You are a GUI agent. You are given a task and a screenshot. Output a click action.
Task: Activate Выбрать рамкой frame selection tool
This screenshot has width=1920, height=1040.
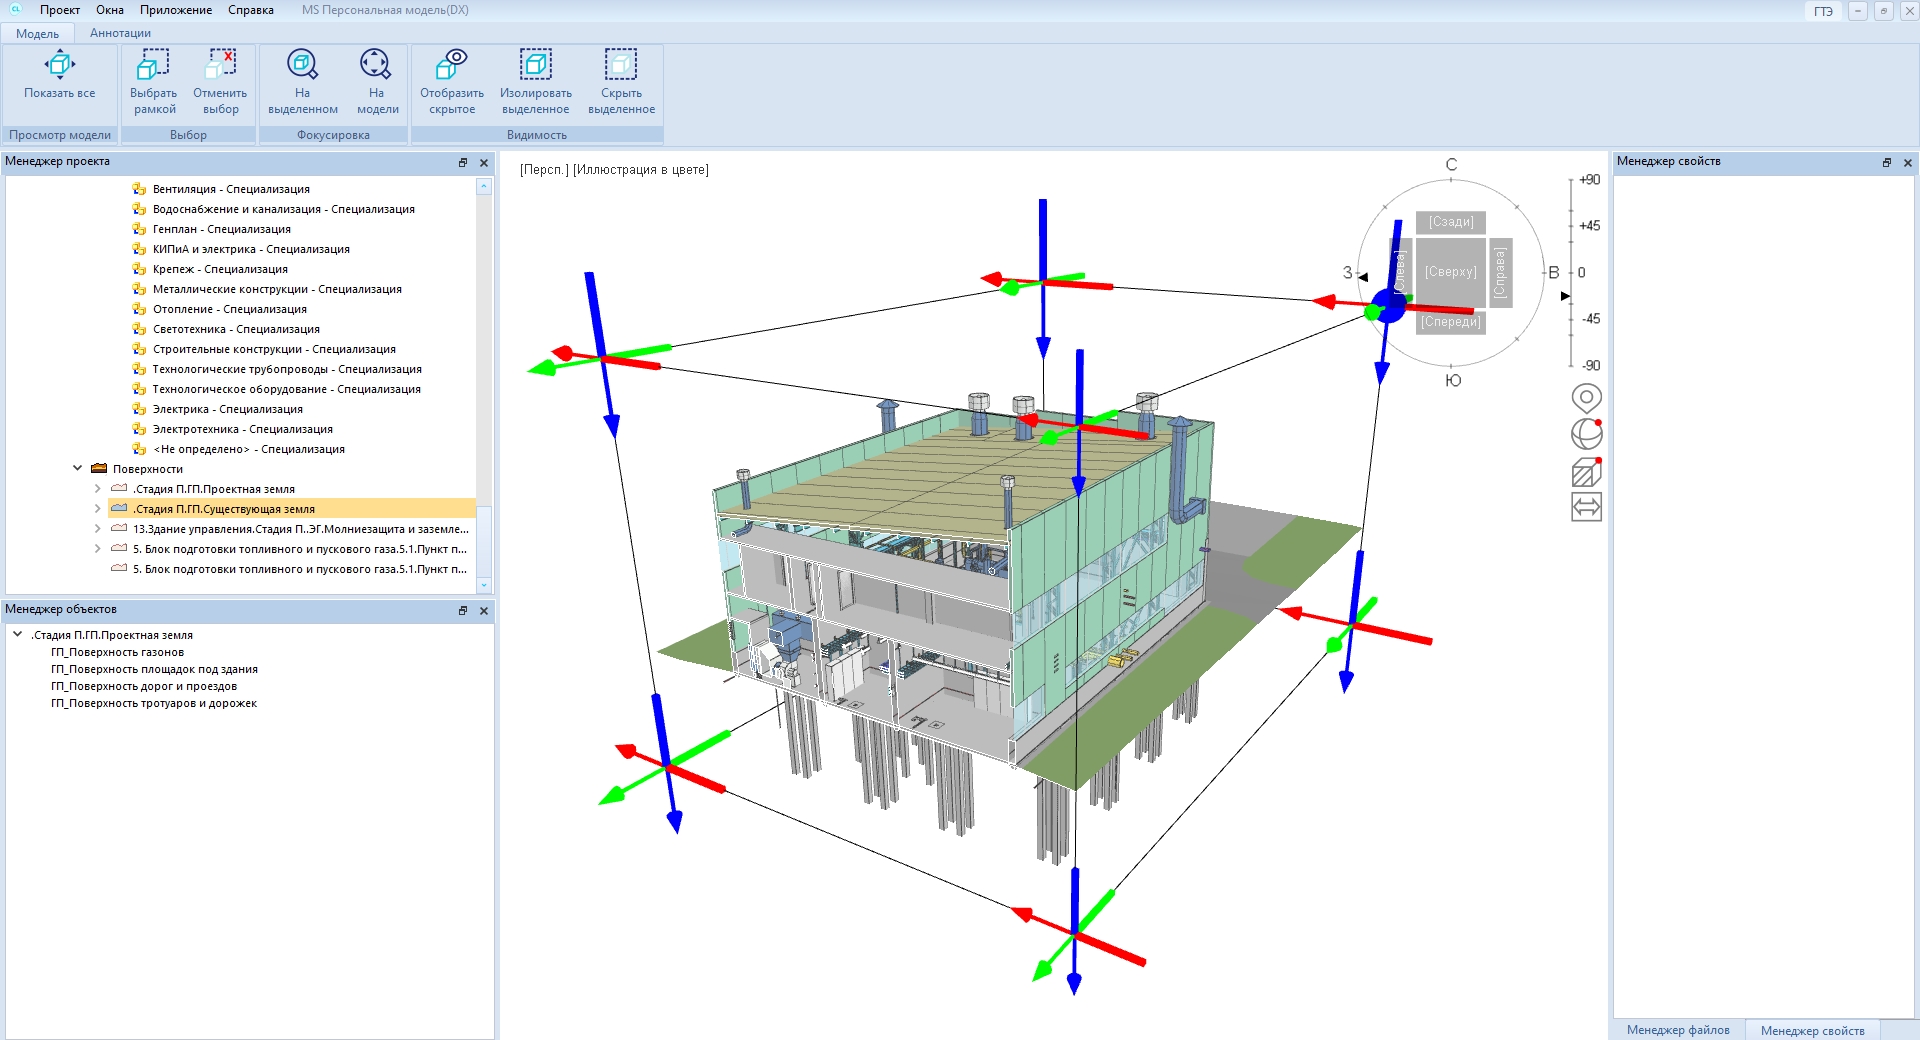[x=153, y=66]
